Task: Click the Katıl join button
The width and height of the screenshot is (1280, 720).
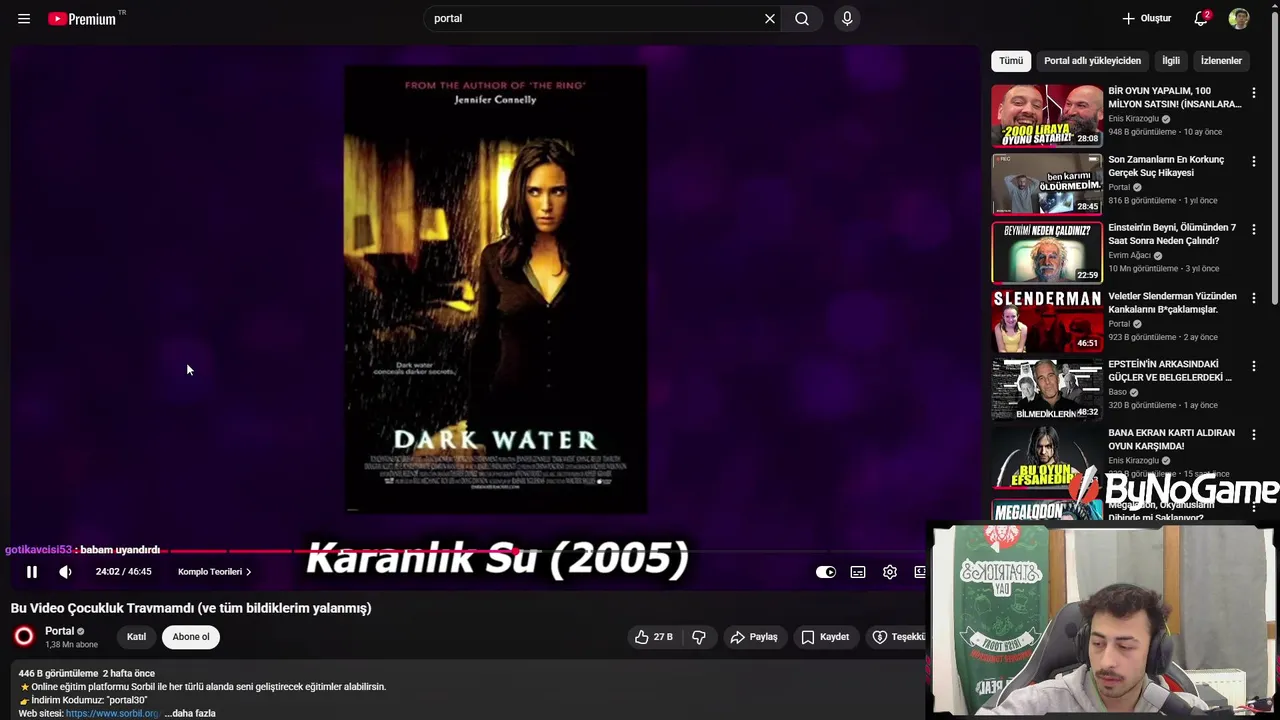Action: click(x=136, y=637)
